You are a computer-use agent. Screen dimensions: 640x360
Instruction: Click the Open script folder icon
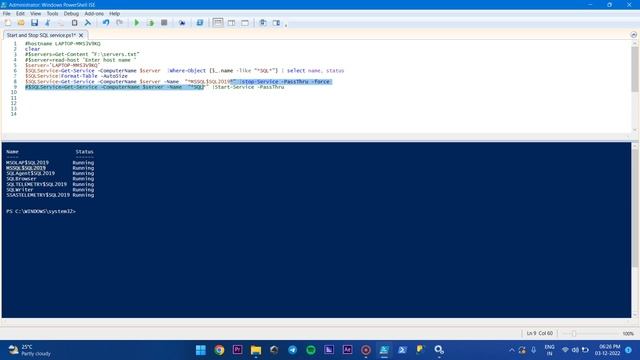pos(21,23)
